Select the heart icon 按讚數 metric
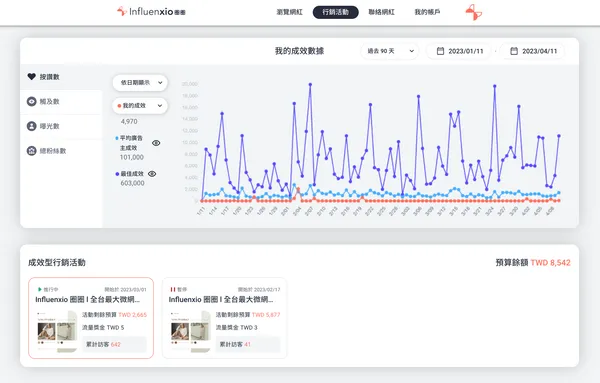 (32, 77)
